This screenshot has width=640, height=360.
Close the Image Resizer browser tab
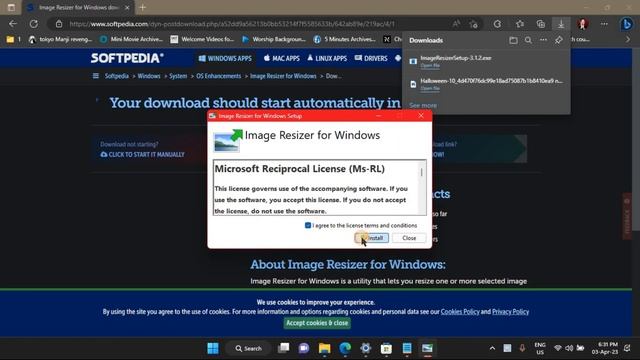point(127,7)
